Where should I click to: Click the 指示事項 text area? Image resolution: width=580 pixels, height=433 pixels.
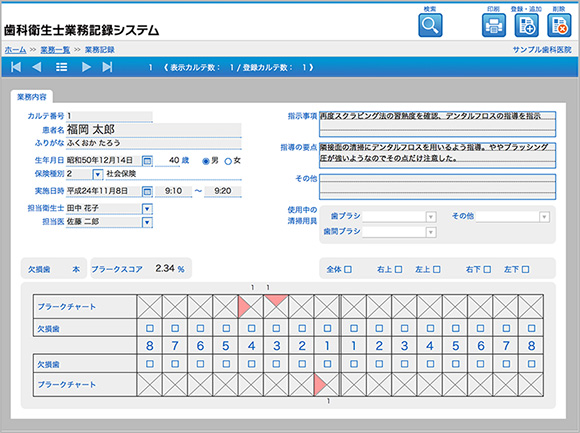click(x=437, y=124)
